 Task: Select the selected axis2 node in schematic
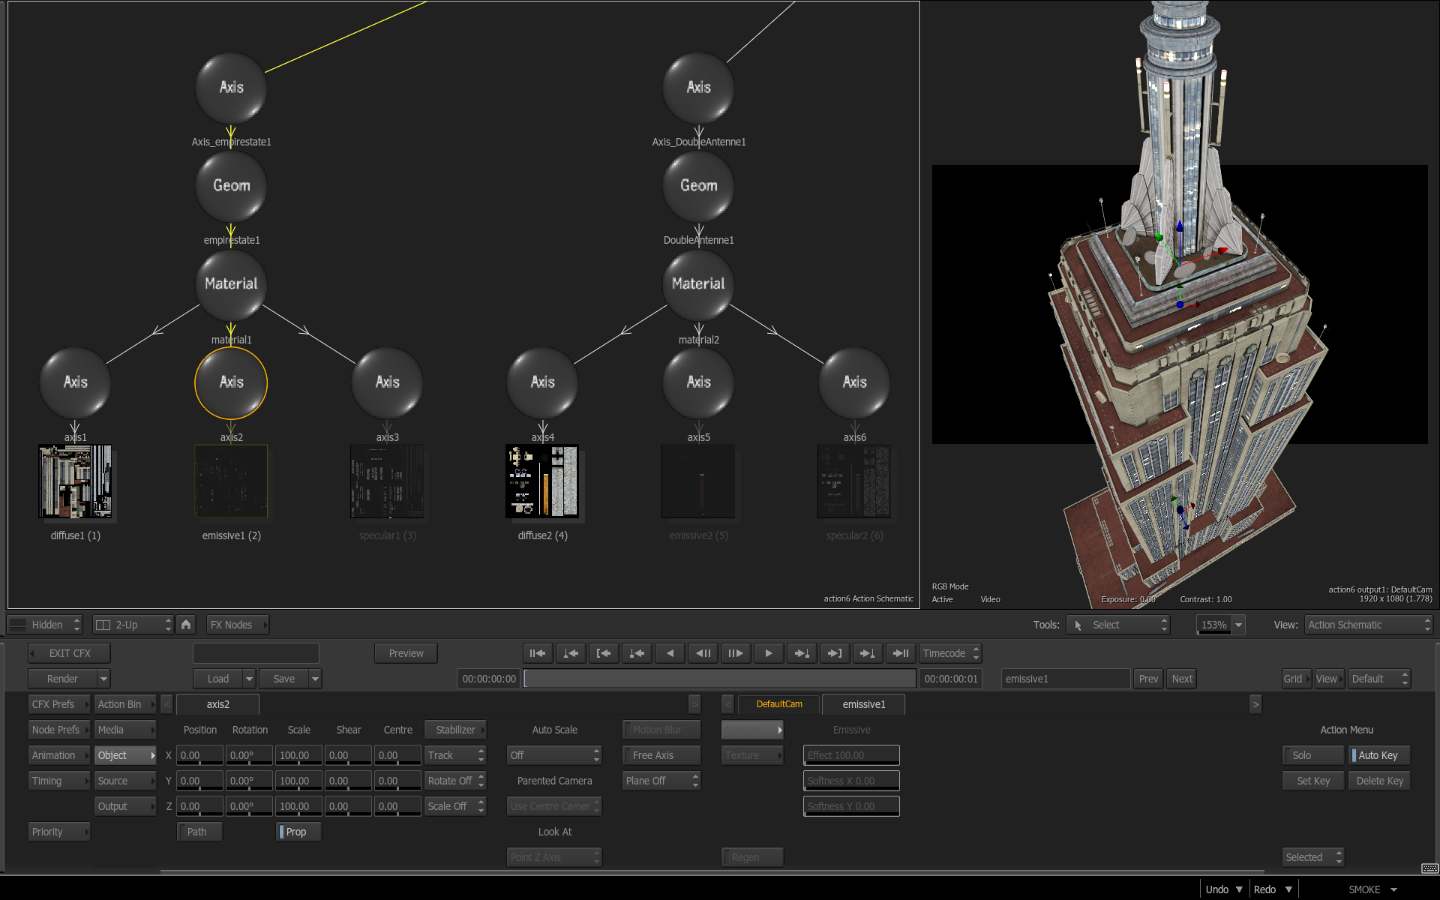[231, 383]
